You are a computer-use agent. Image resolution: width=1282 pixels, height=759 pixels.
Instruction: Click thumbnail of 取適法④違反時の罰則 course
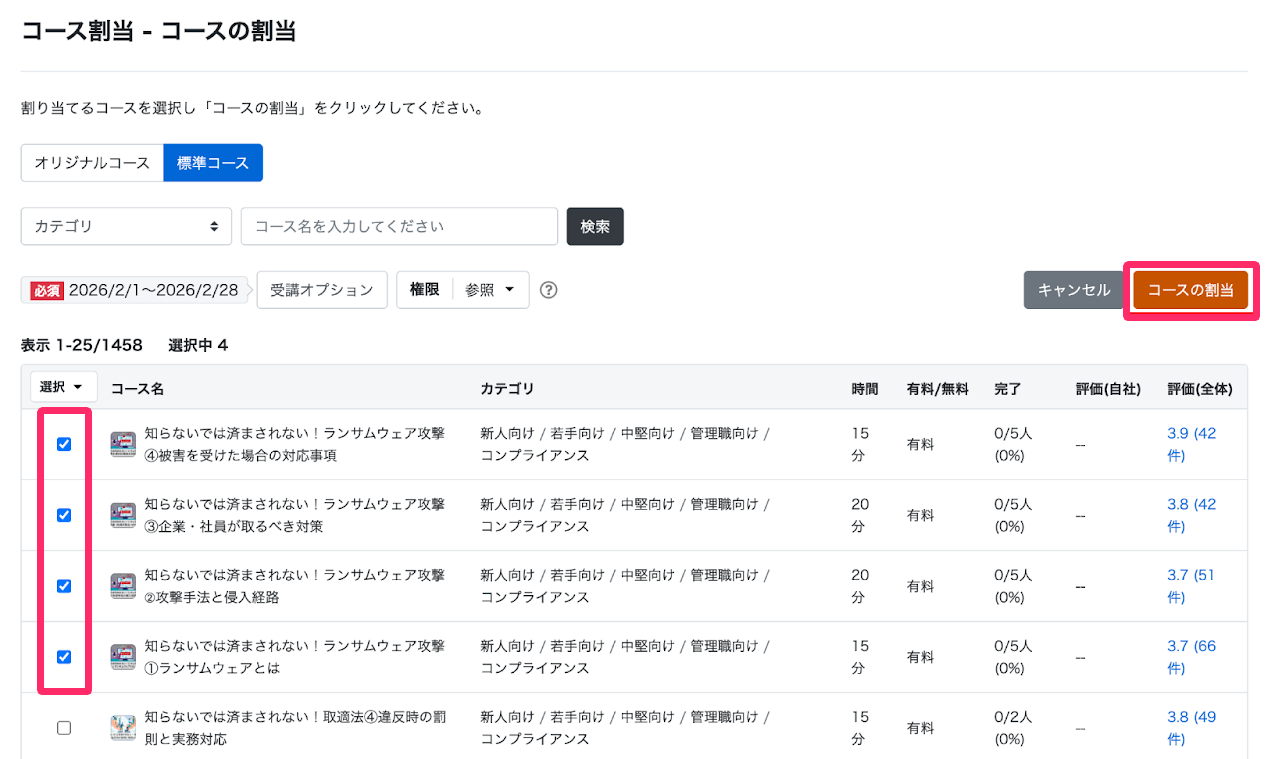[123, 728]
